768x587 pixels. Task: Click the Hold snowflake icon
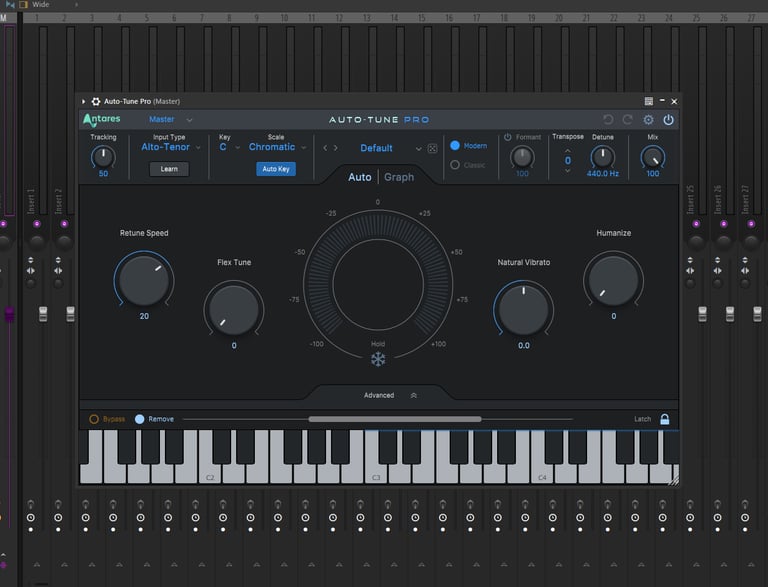pos(378,359)
